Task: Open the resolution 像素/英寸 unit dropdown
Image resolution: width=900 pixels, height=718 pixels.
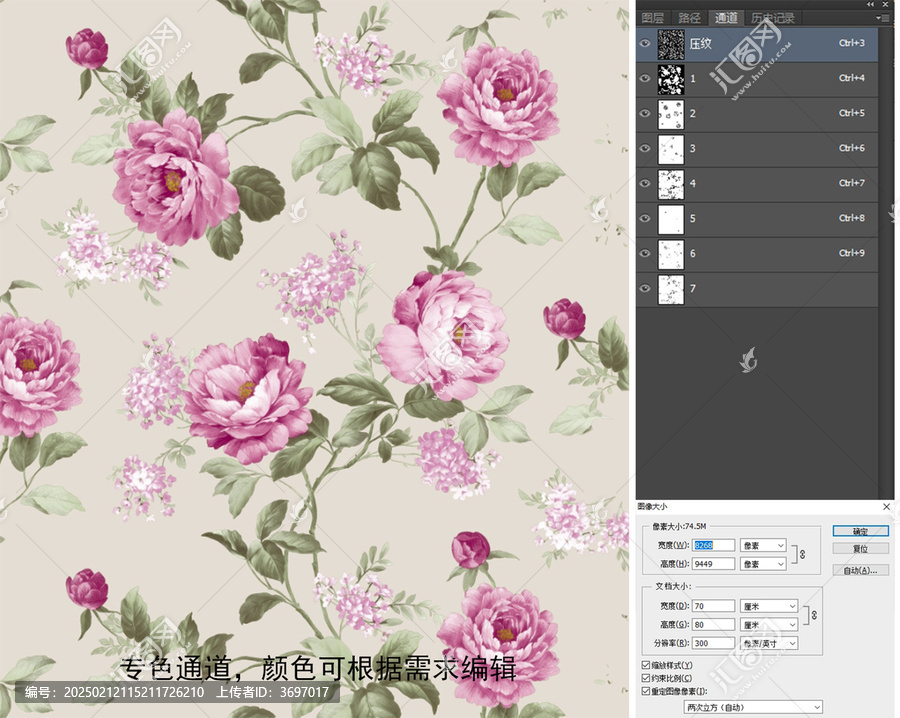Action: pos(769,643)
